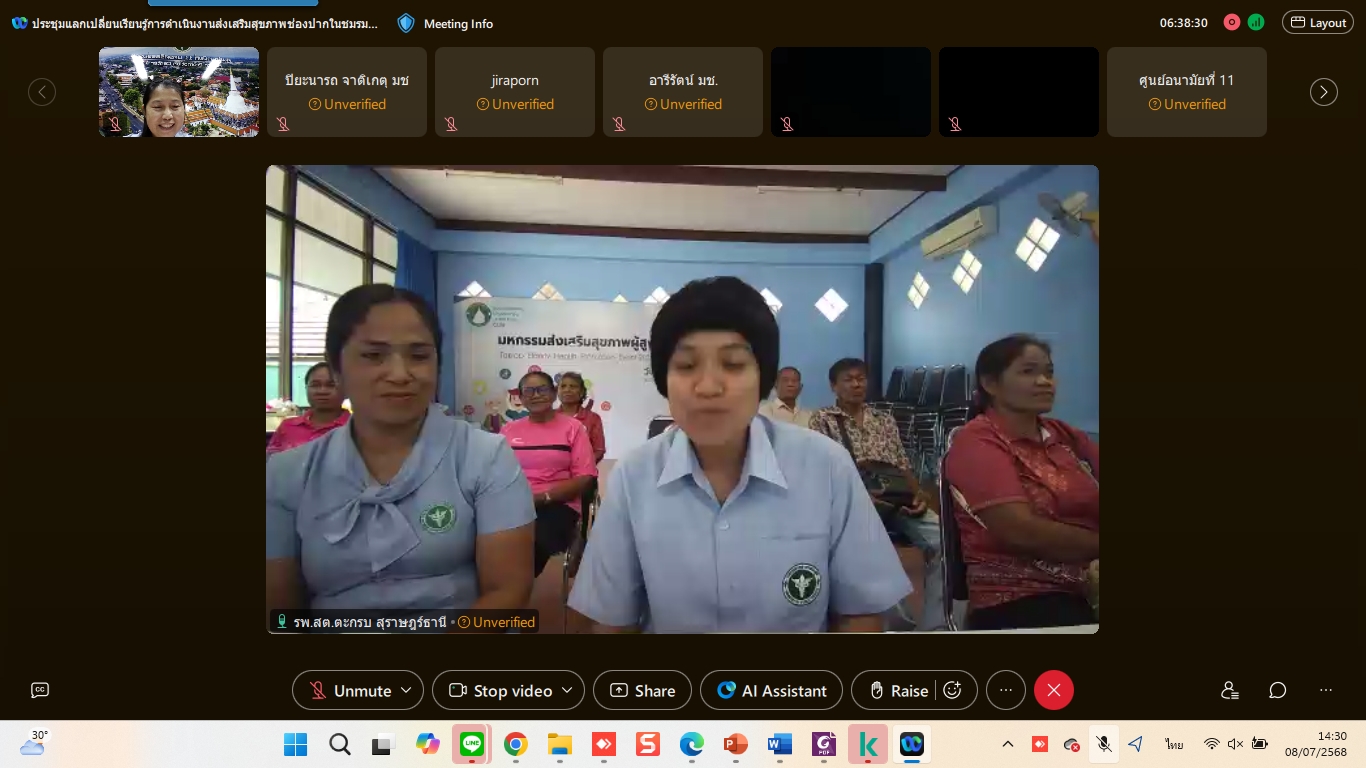Raise your hand

coord(898,690)
